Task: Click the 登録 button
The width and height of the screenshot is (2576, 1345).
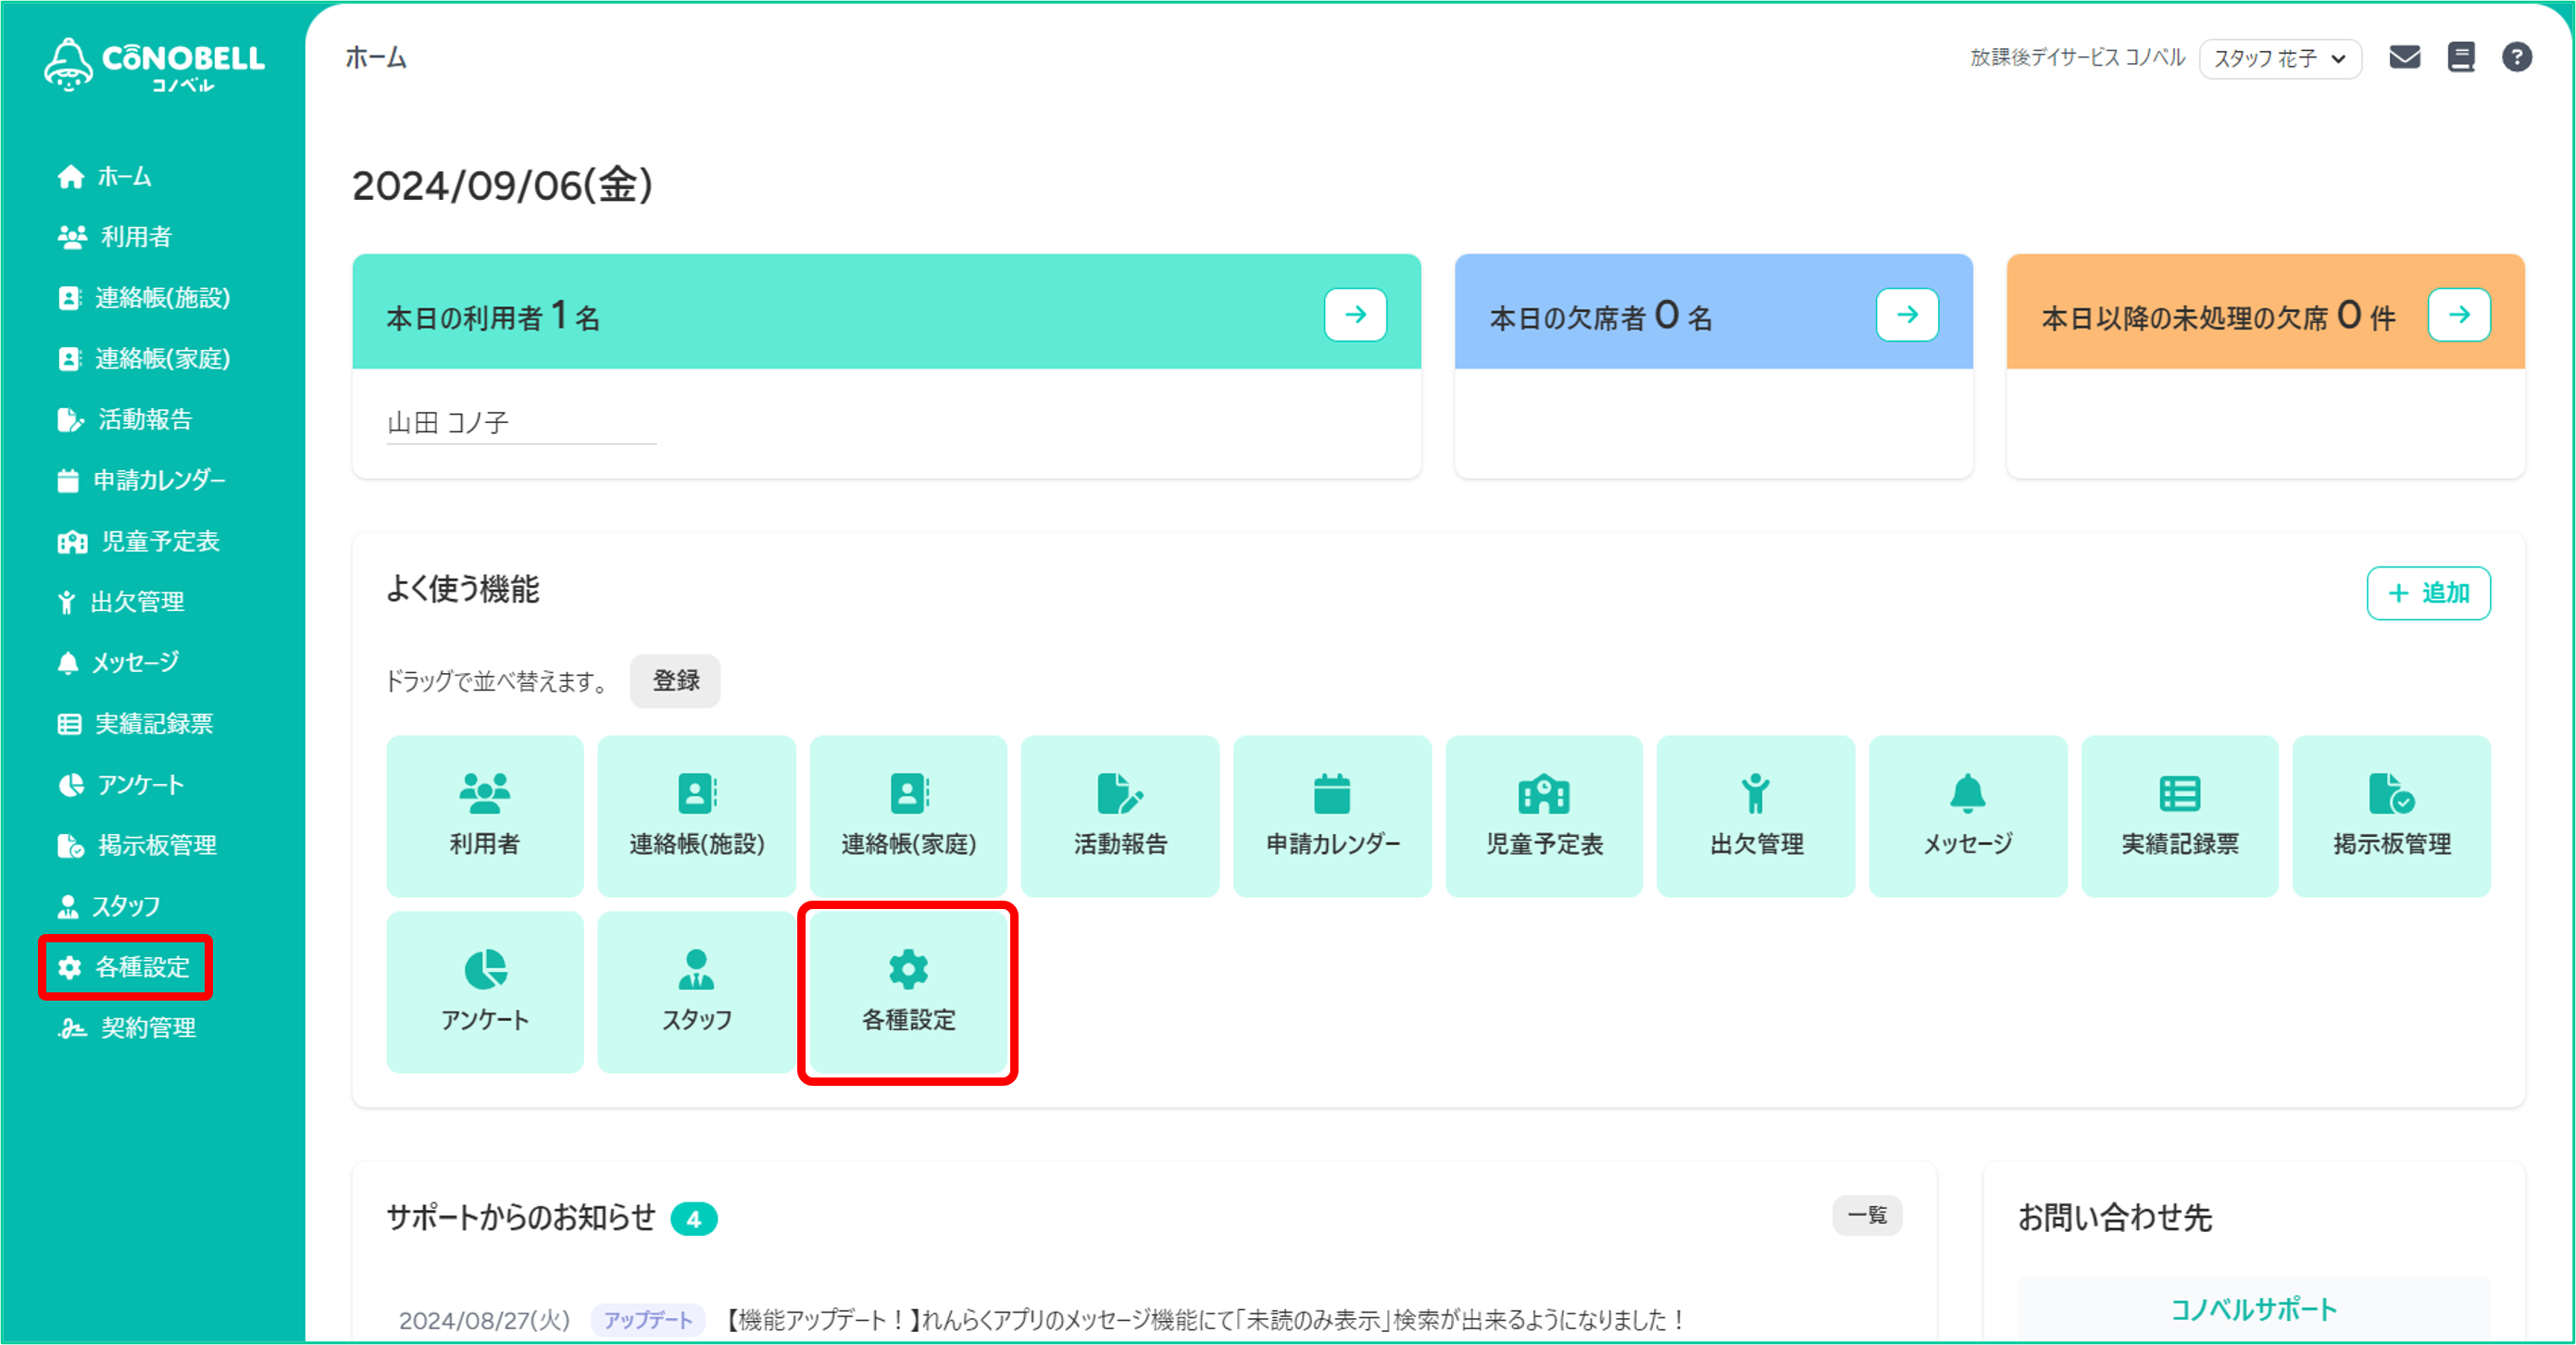Action: point(675,681)
